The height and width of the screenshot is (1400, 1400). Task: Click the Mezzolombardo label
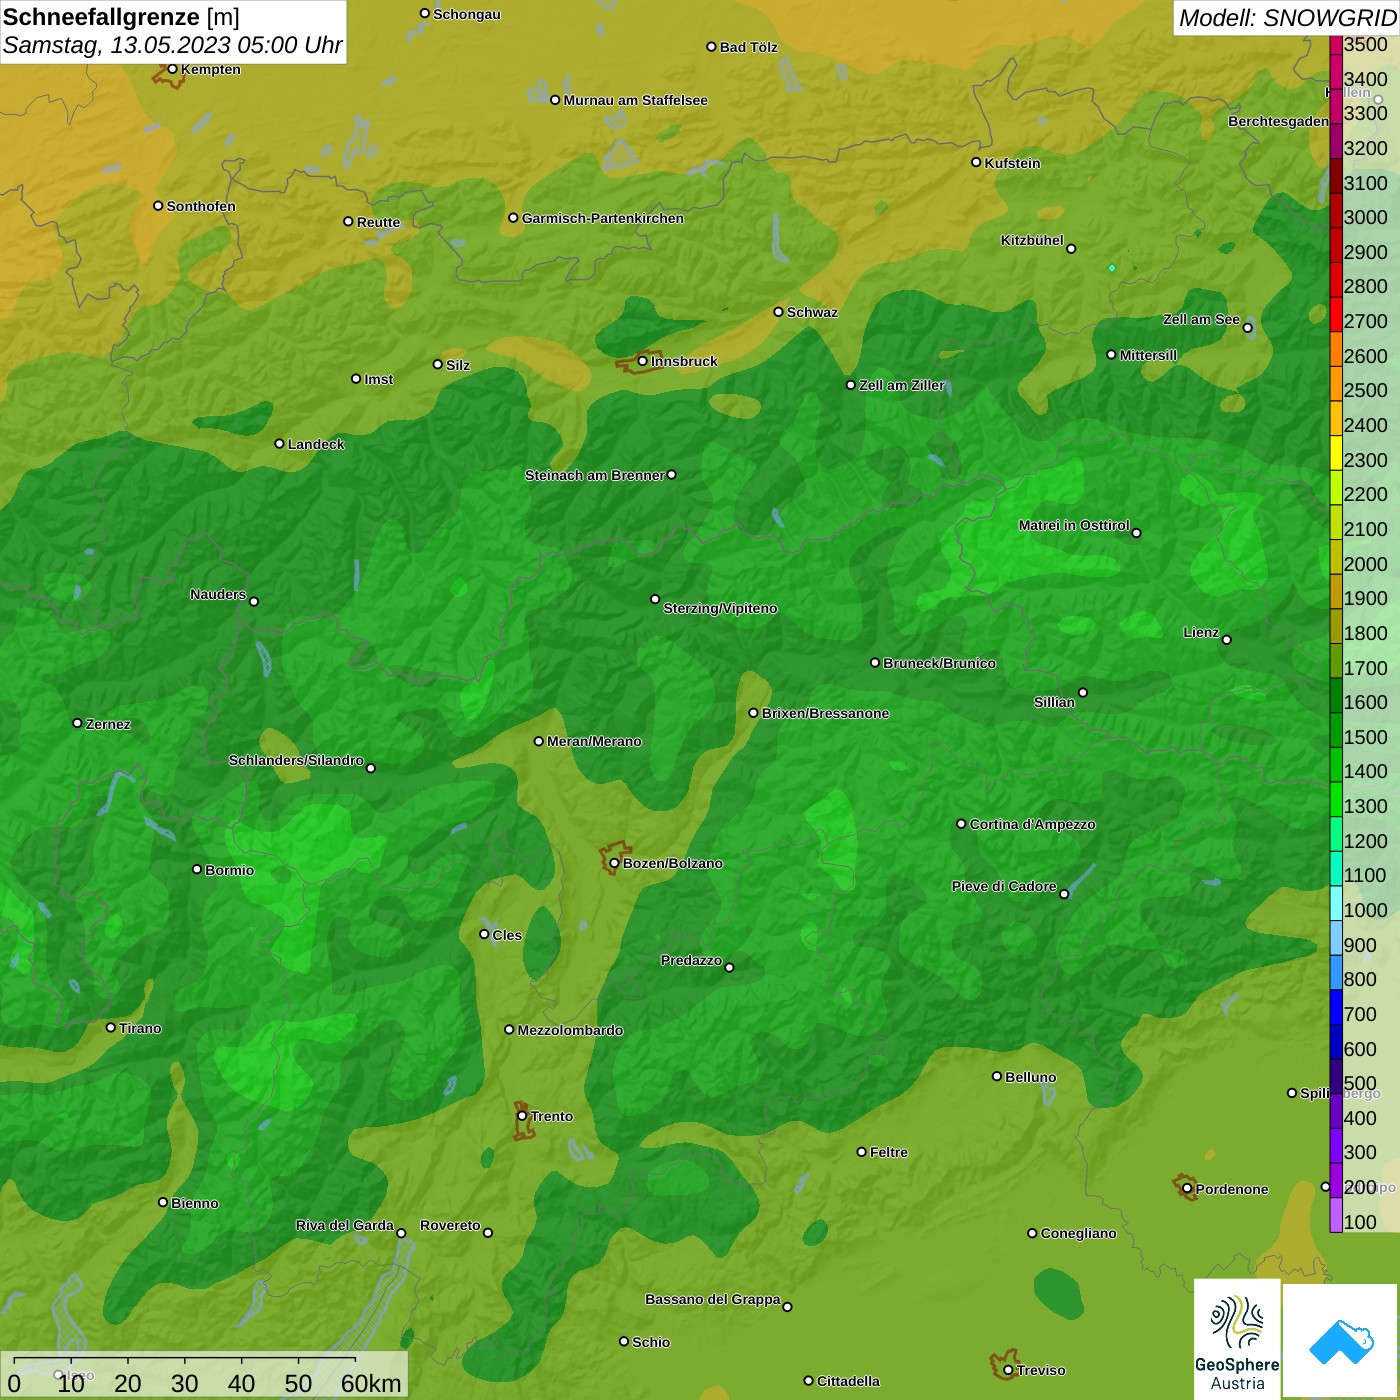pos(570,1030)
